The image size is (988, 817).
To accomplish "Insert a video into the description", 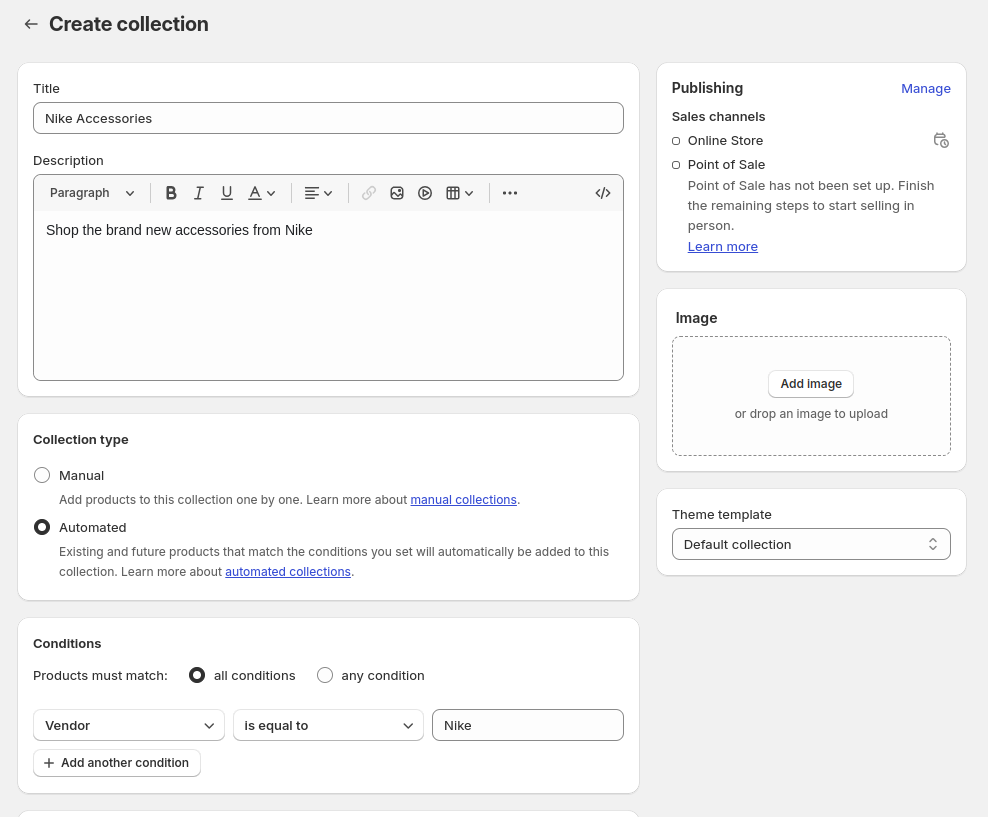I will [425, 193].
